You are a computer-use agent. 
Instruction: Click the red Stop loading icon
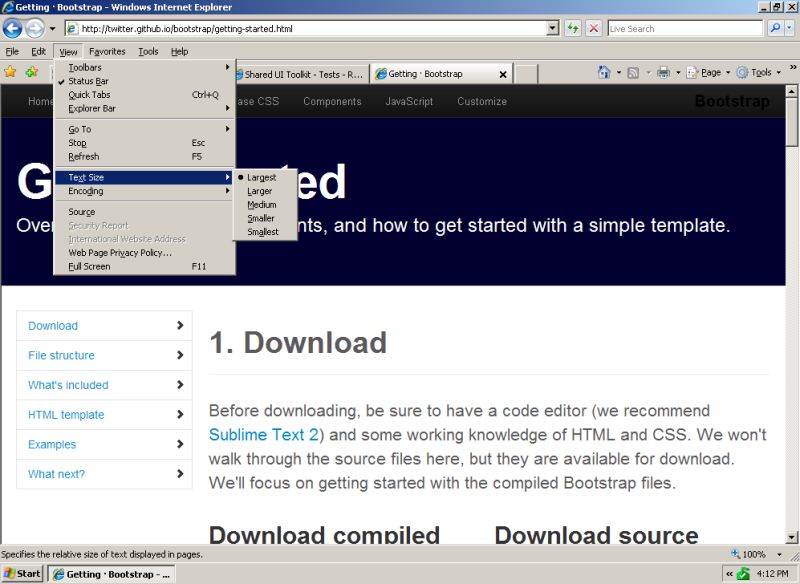click(594, 29)
